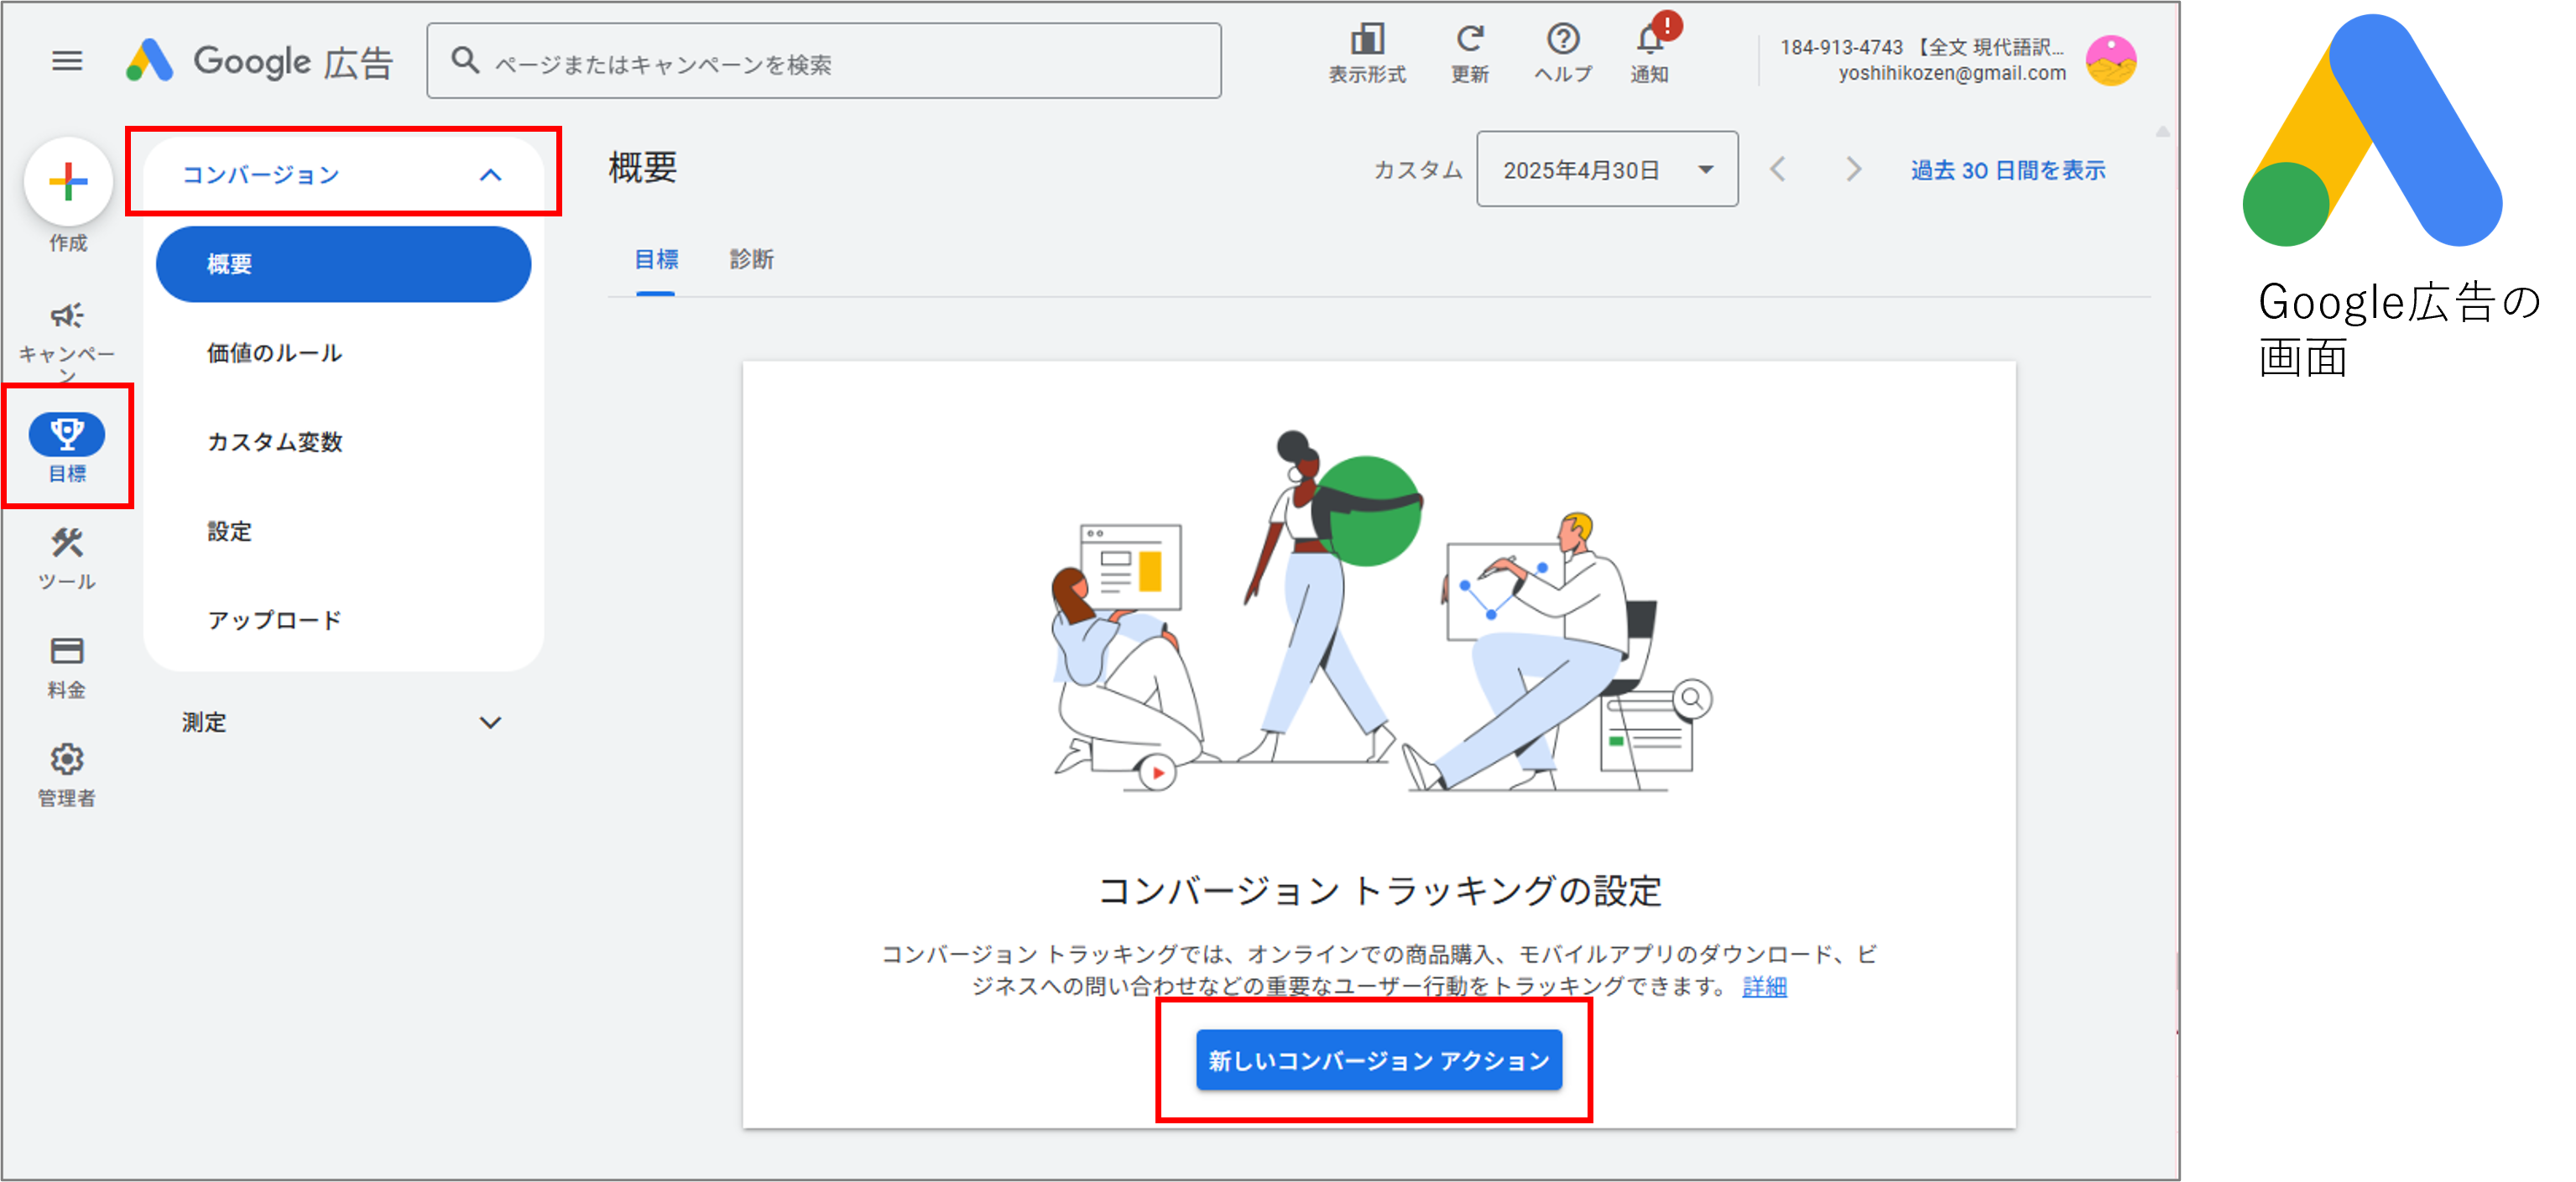Click the account ID 184-913-4743 text

[1841, 47]
